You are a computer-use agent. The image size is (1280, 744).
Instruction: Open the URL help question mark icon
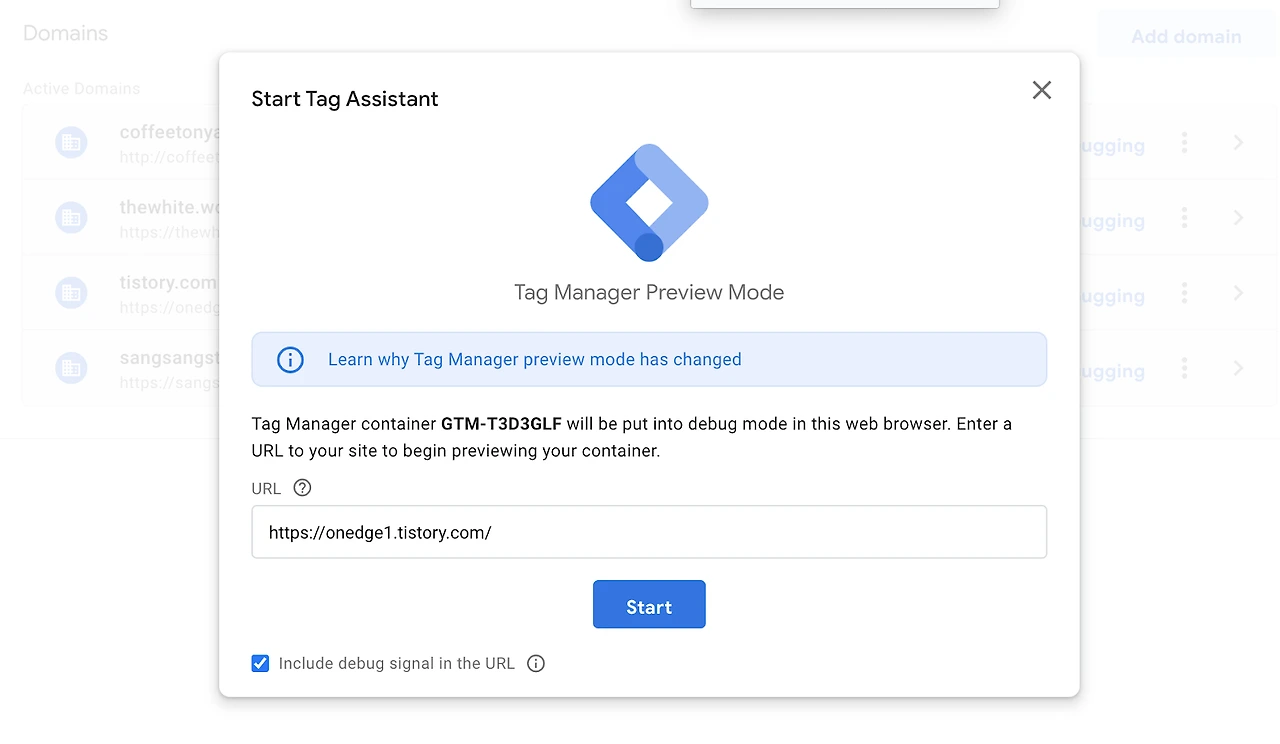[x=302, y=488]
